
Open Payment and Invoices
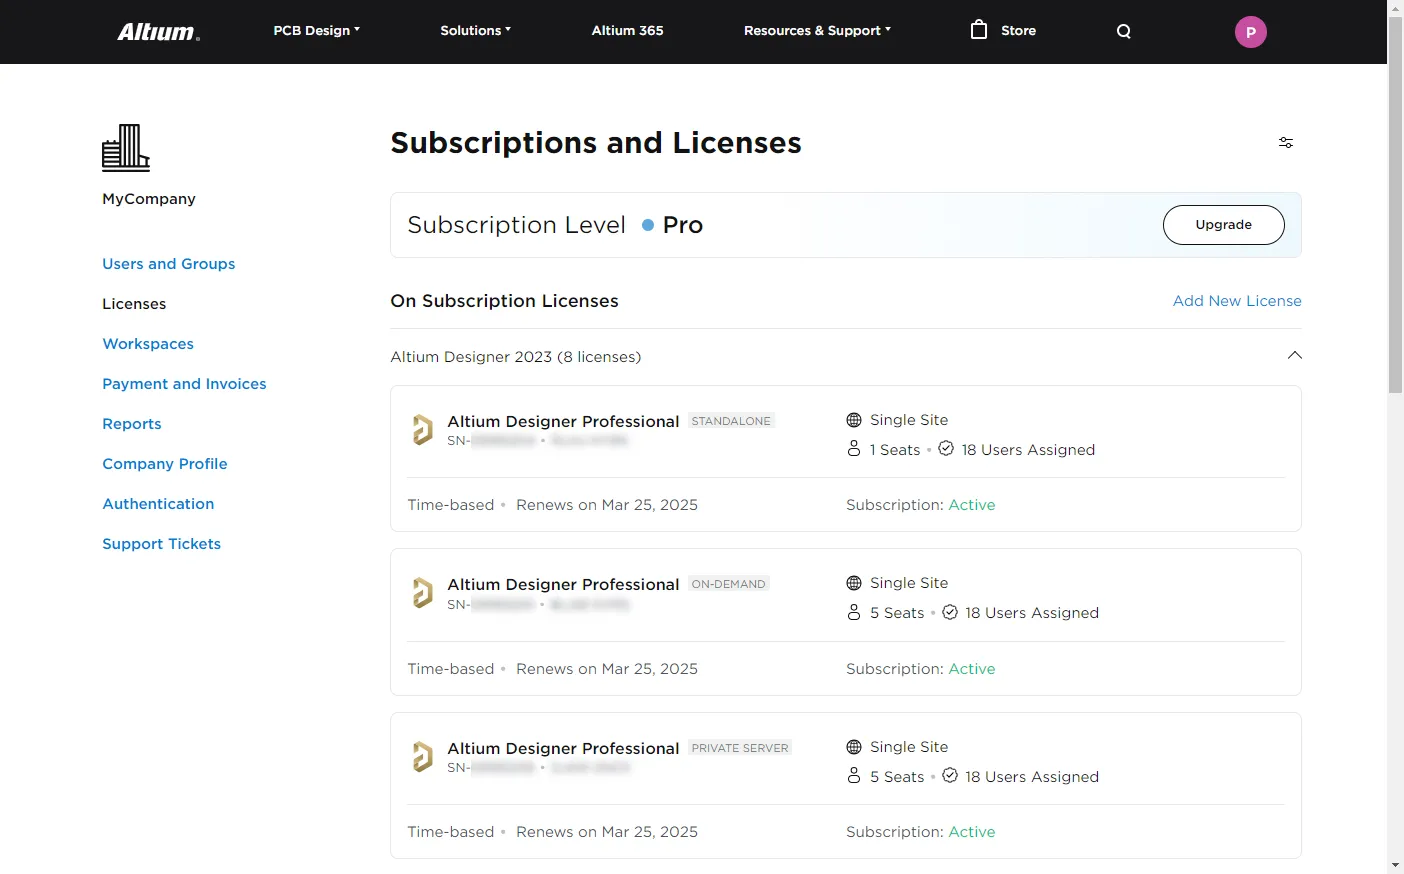click(184, 384)
